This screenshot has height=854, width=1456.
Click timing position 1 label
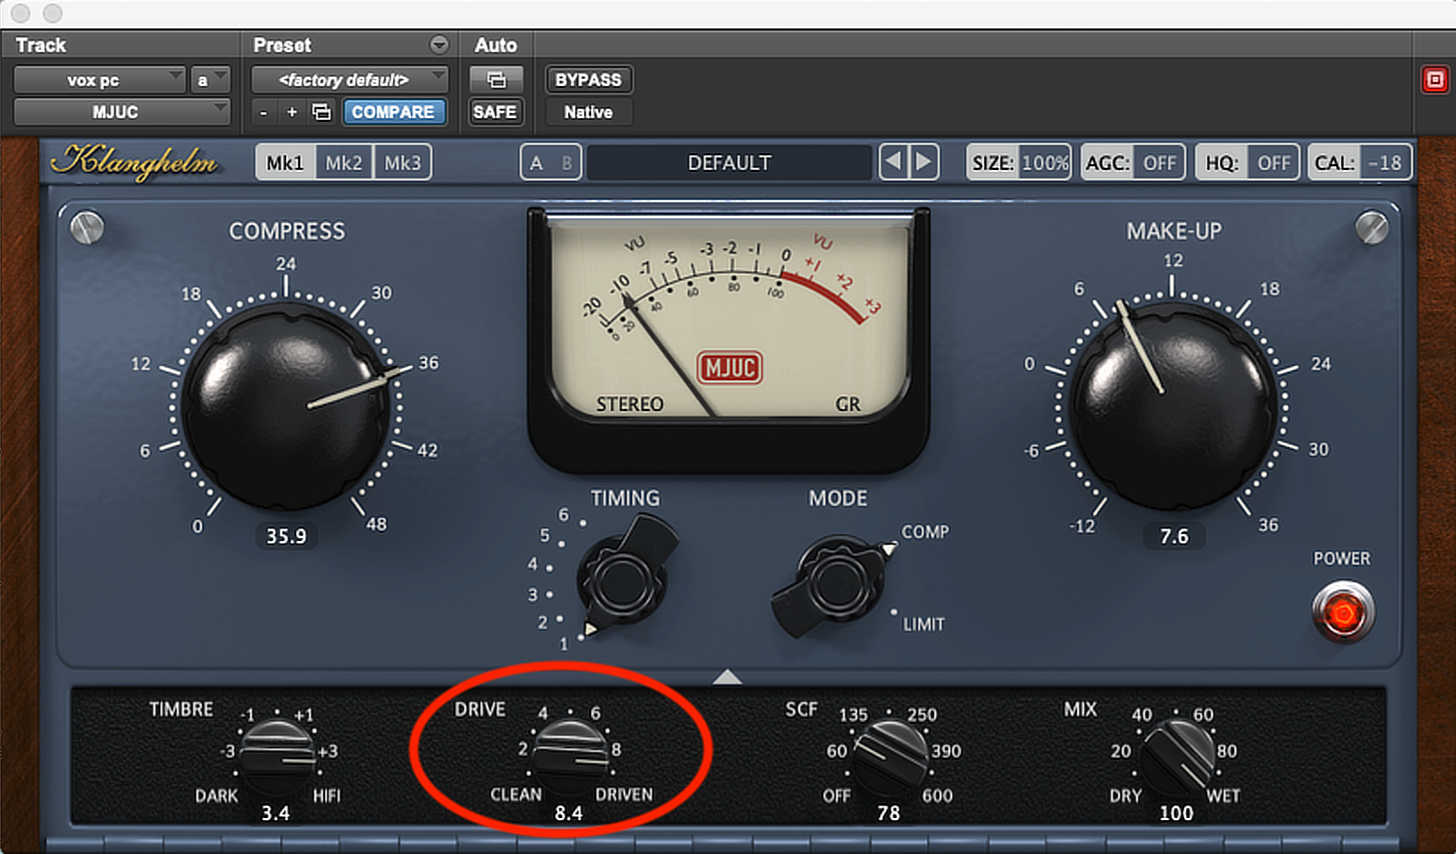564,644
